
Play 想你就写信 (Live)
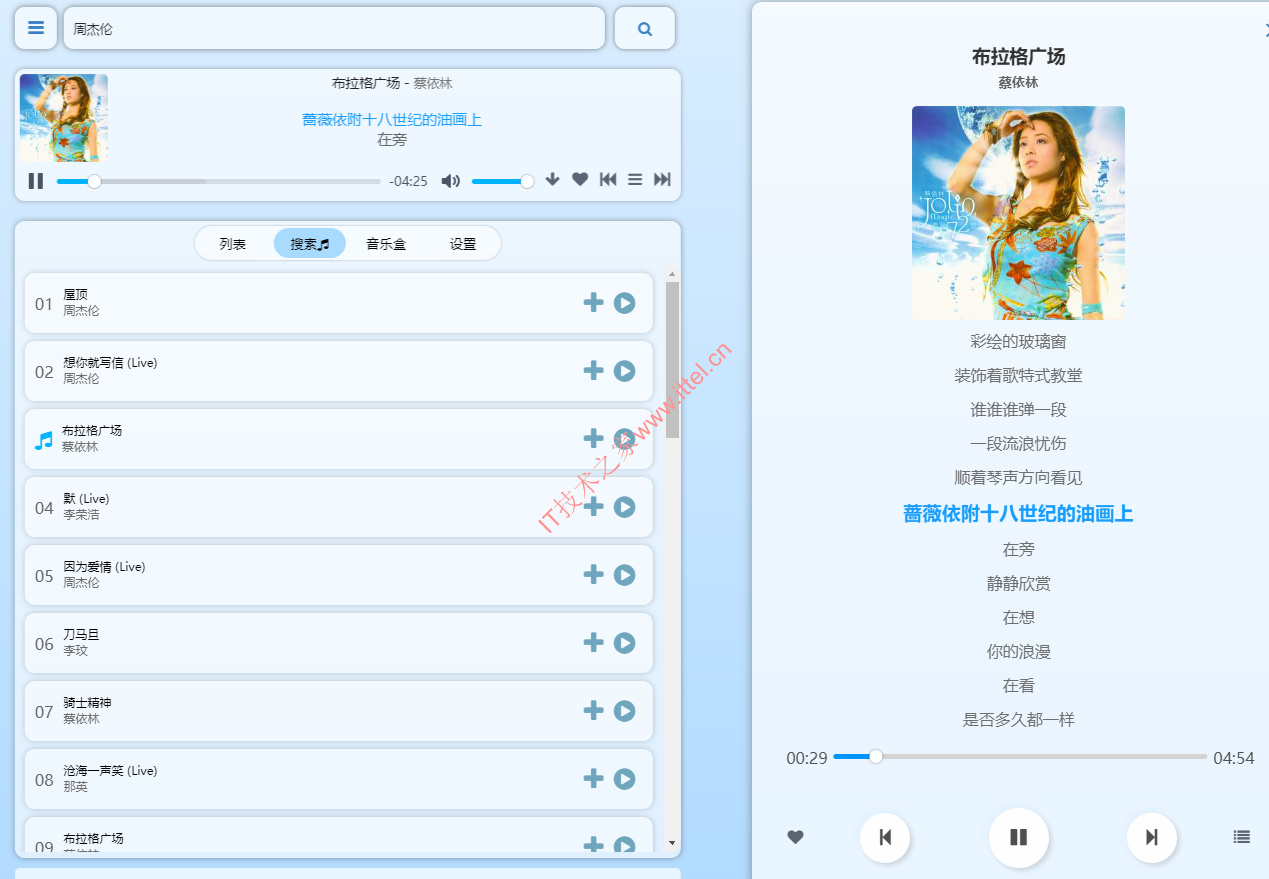pyautogui.click(x=625, y=370)
